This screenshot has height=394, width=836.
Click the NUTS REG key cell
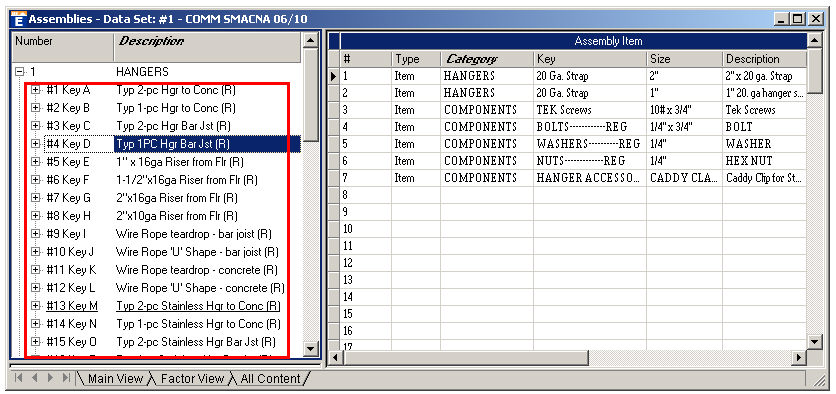pos(590,161)
